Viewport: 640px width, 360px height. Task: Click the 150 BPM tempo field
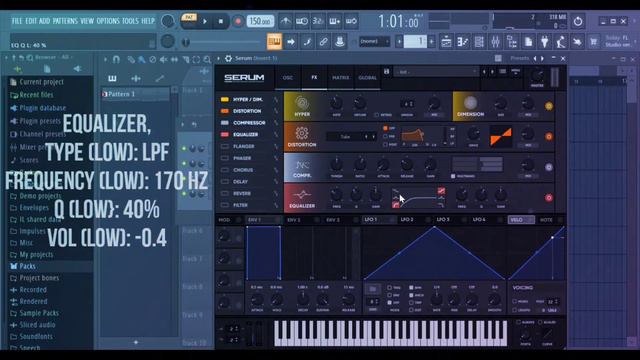coord(260,21)
